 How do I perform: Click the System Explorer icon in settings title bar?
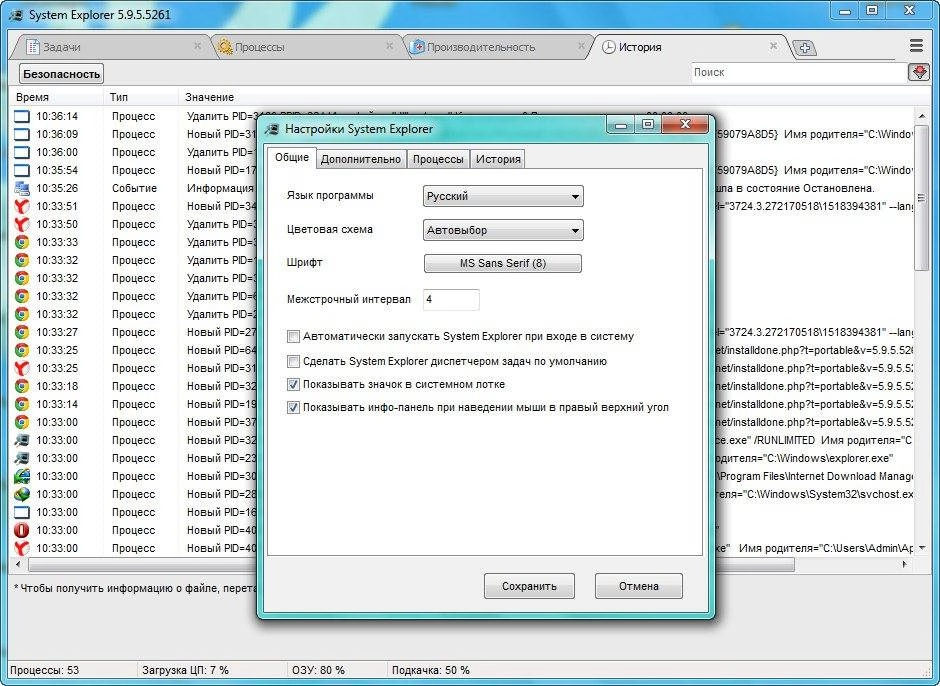point(272,129)
